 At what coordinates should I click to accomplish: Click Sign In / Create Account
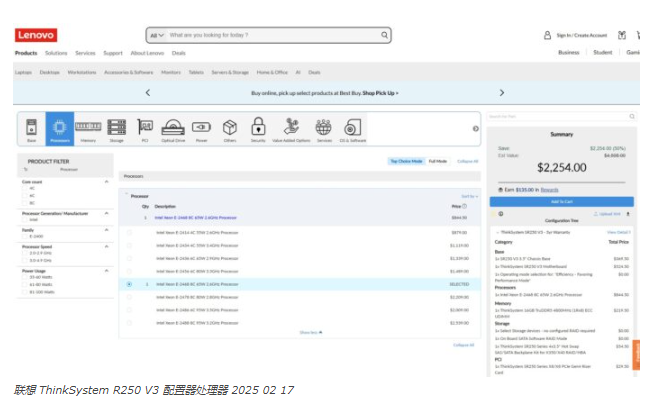[x=582, y=35]
